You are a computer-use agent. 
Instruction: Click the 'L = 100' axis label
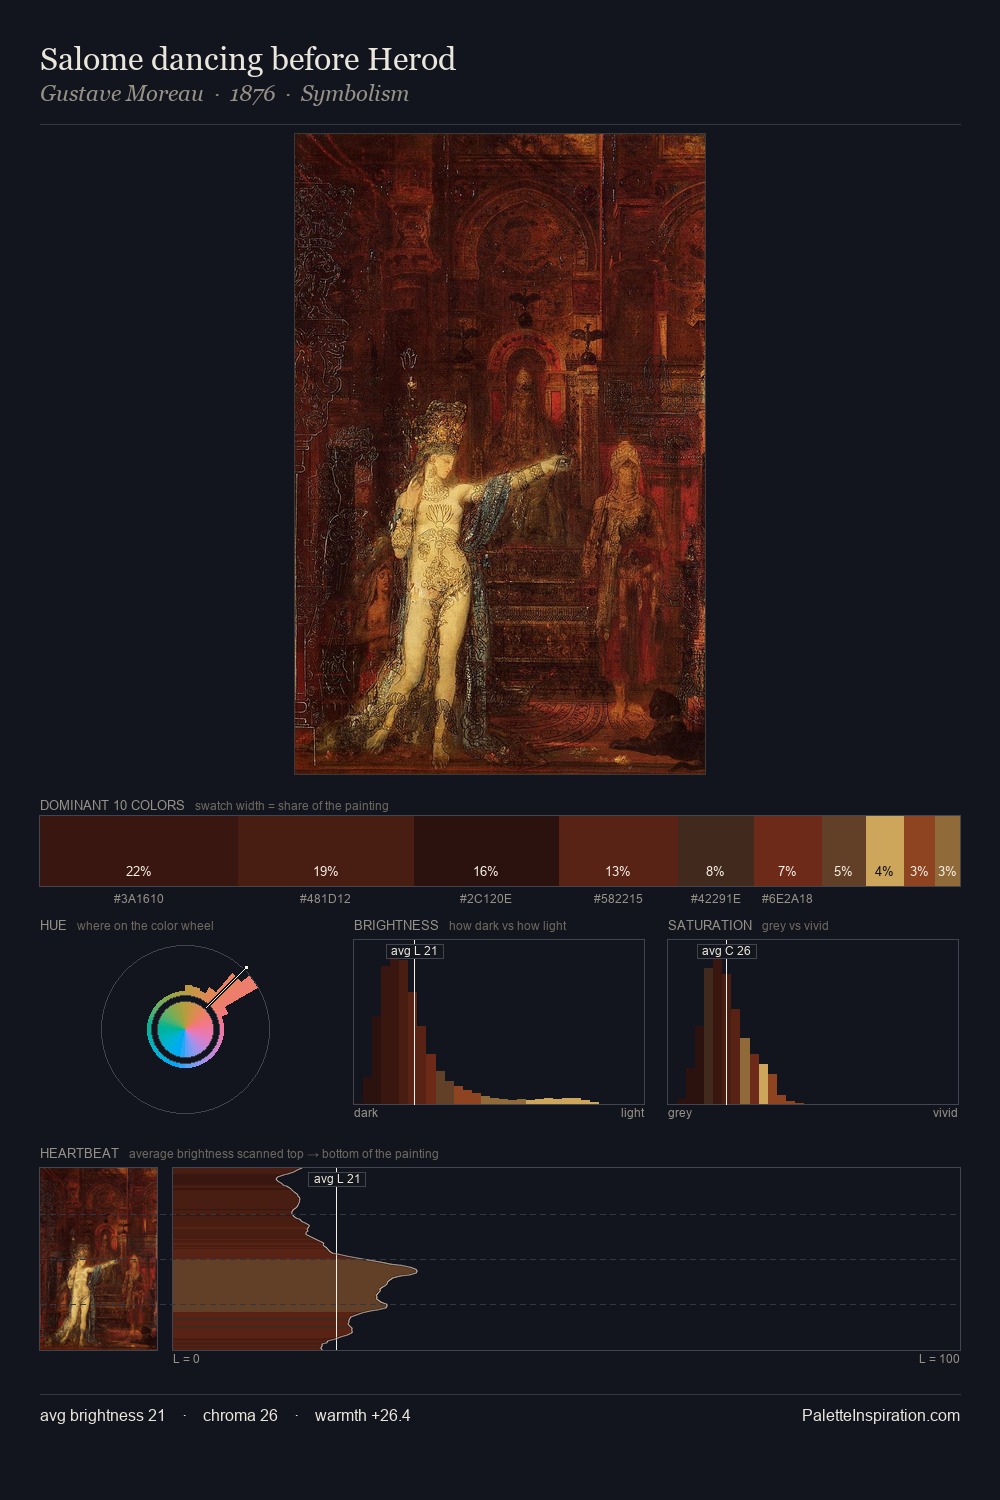[939, 1359]
